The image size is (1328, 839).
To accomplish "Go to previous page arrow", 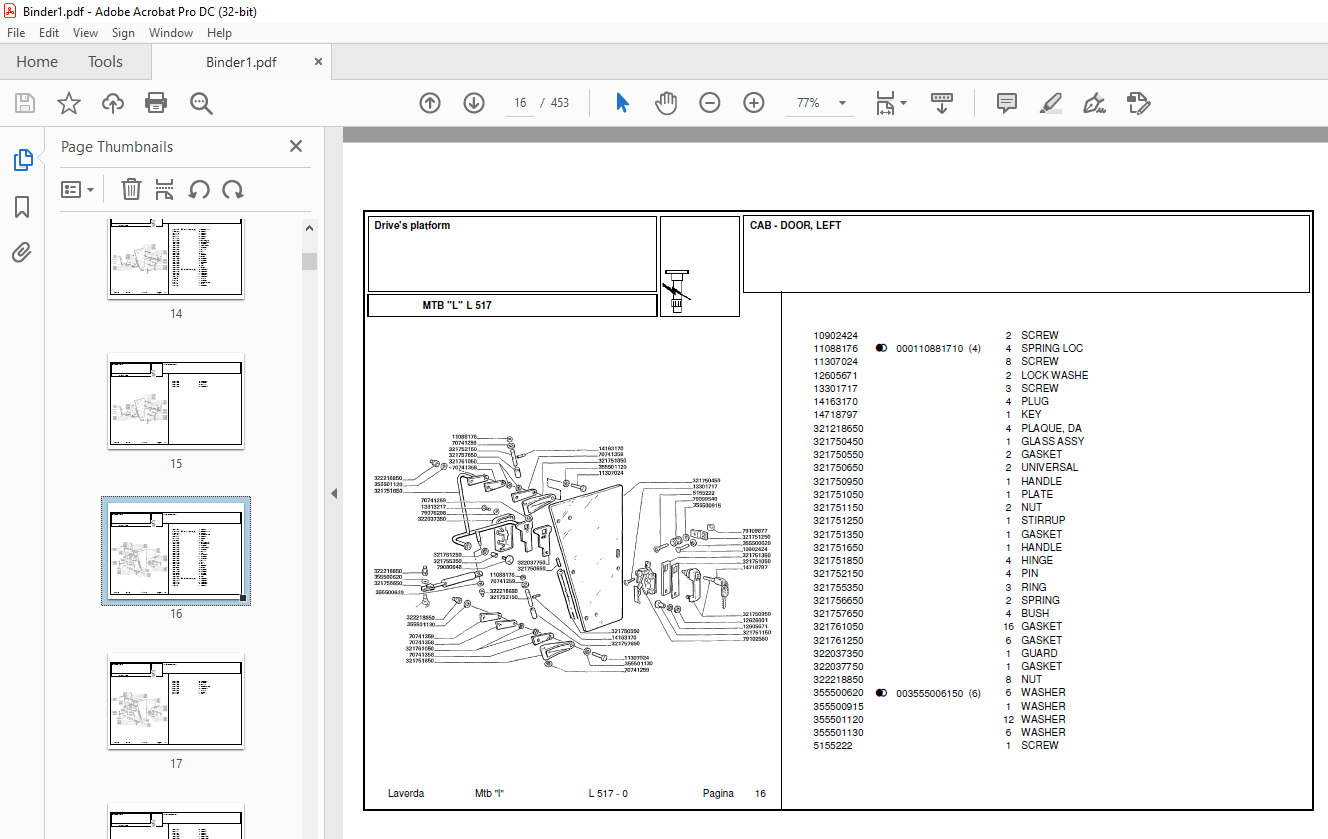I will [430, 103].
